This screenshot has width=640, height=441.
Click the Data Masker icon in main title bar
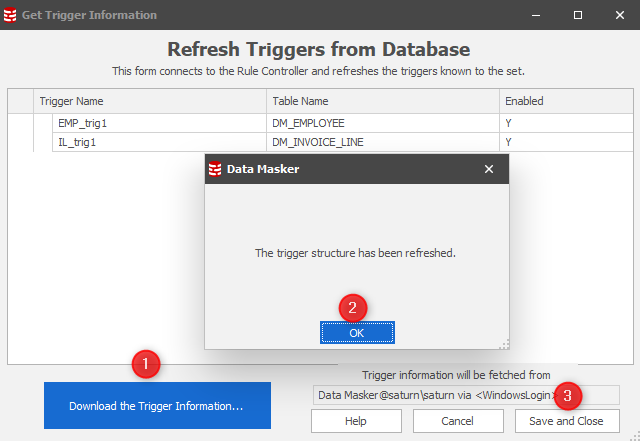click(x=11, y=15)
